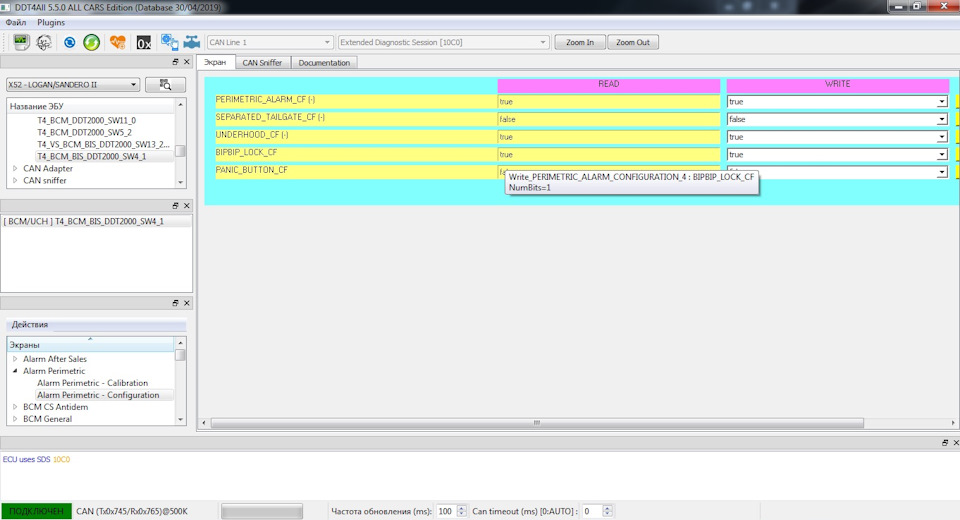The width and height of the screenshot is (960, 520).
Task: Float the connected ECU list panel
Action: (x=176, y=206)
